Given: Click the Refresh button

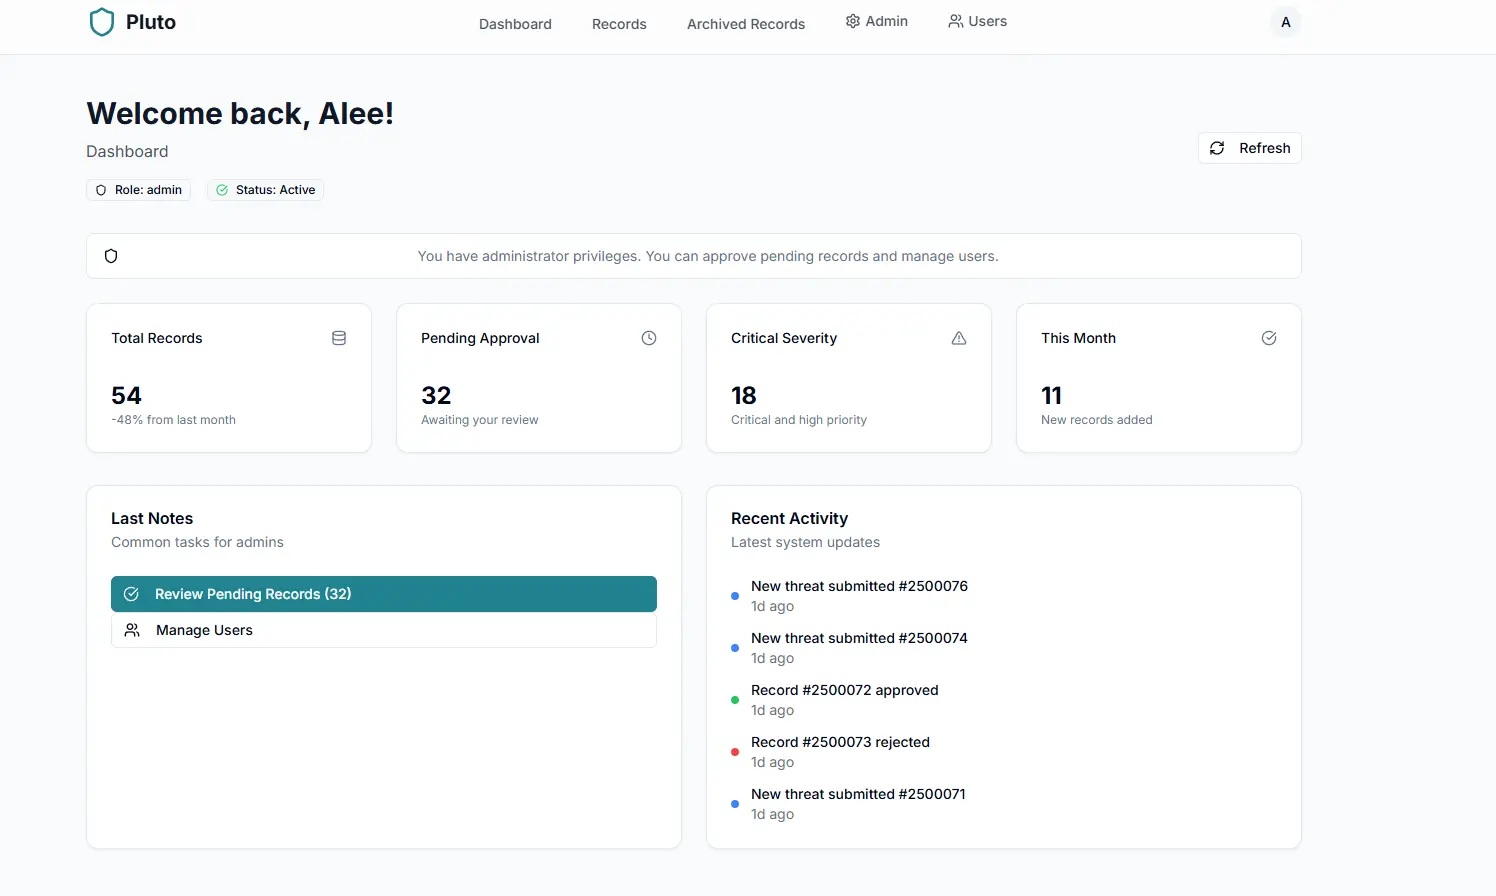Looking at the screenshot, I should point(1249,147).
